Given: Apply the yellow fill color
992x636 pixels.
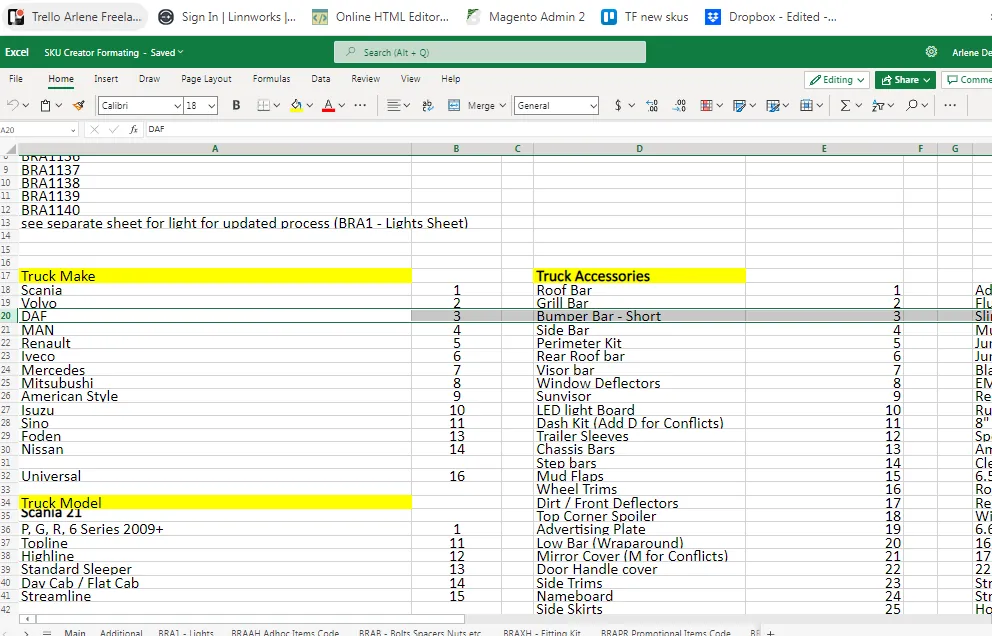Looking at the screenshot, I should (296, 106).
